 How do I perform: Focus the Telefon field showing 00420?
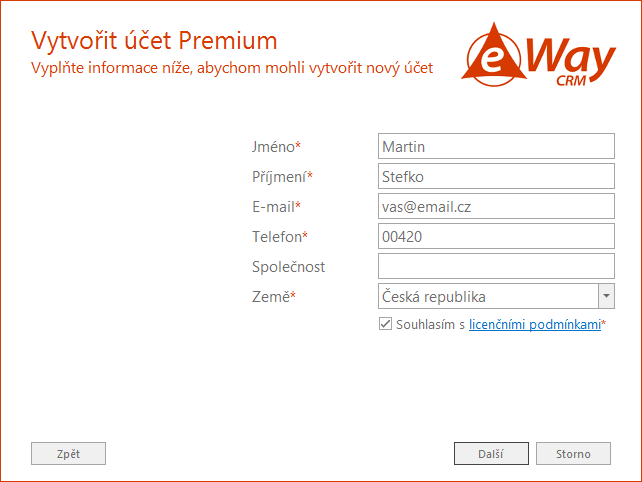pos(496,236)
